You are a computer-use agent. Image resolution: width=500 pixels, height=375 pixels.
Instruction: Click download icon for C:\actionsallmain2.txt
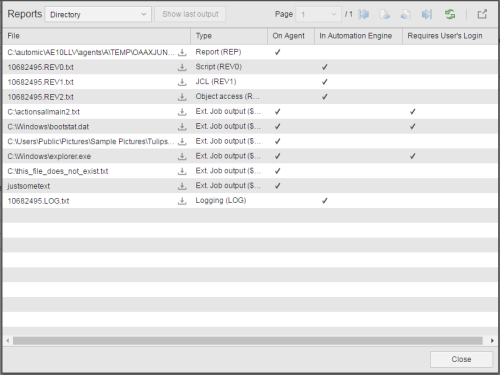click(x=182, y=112)
